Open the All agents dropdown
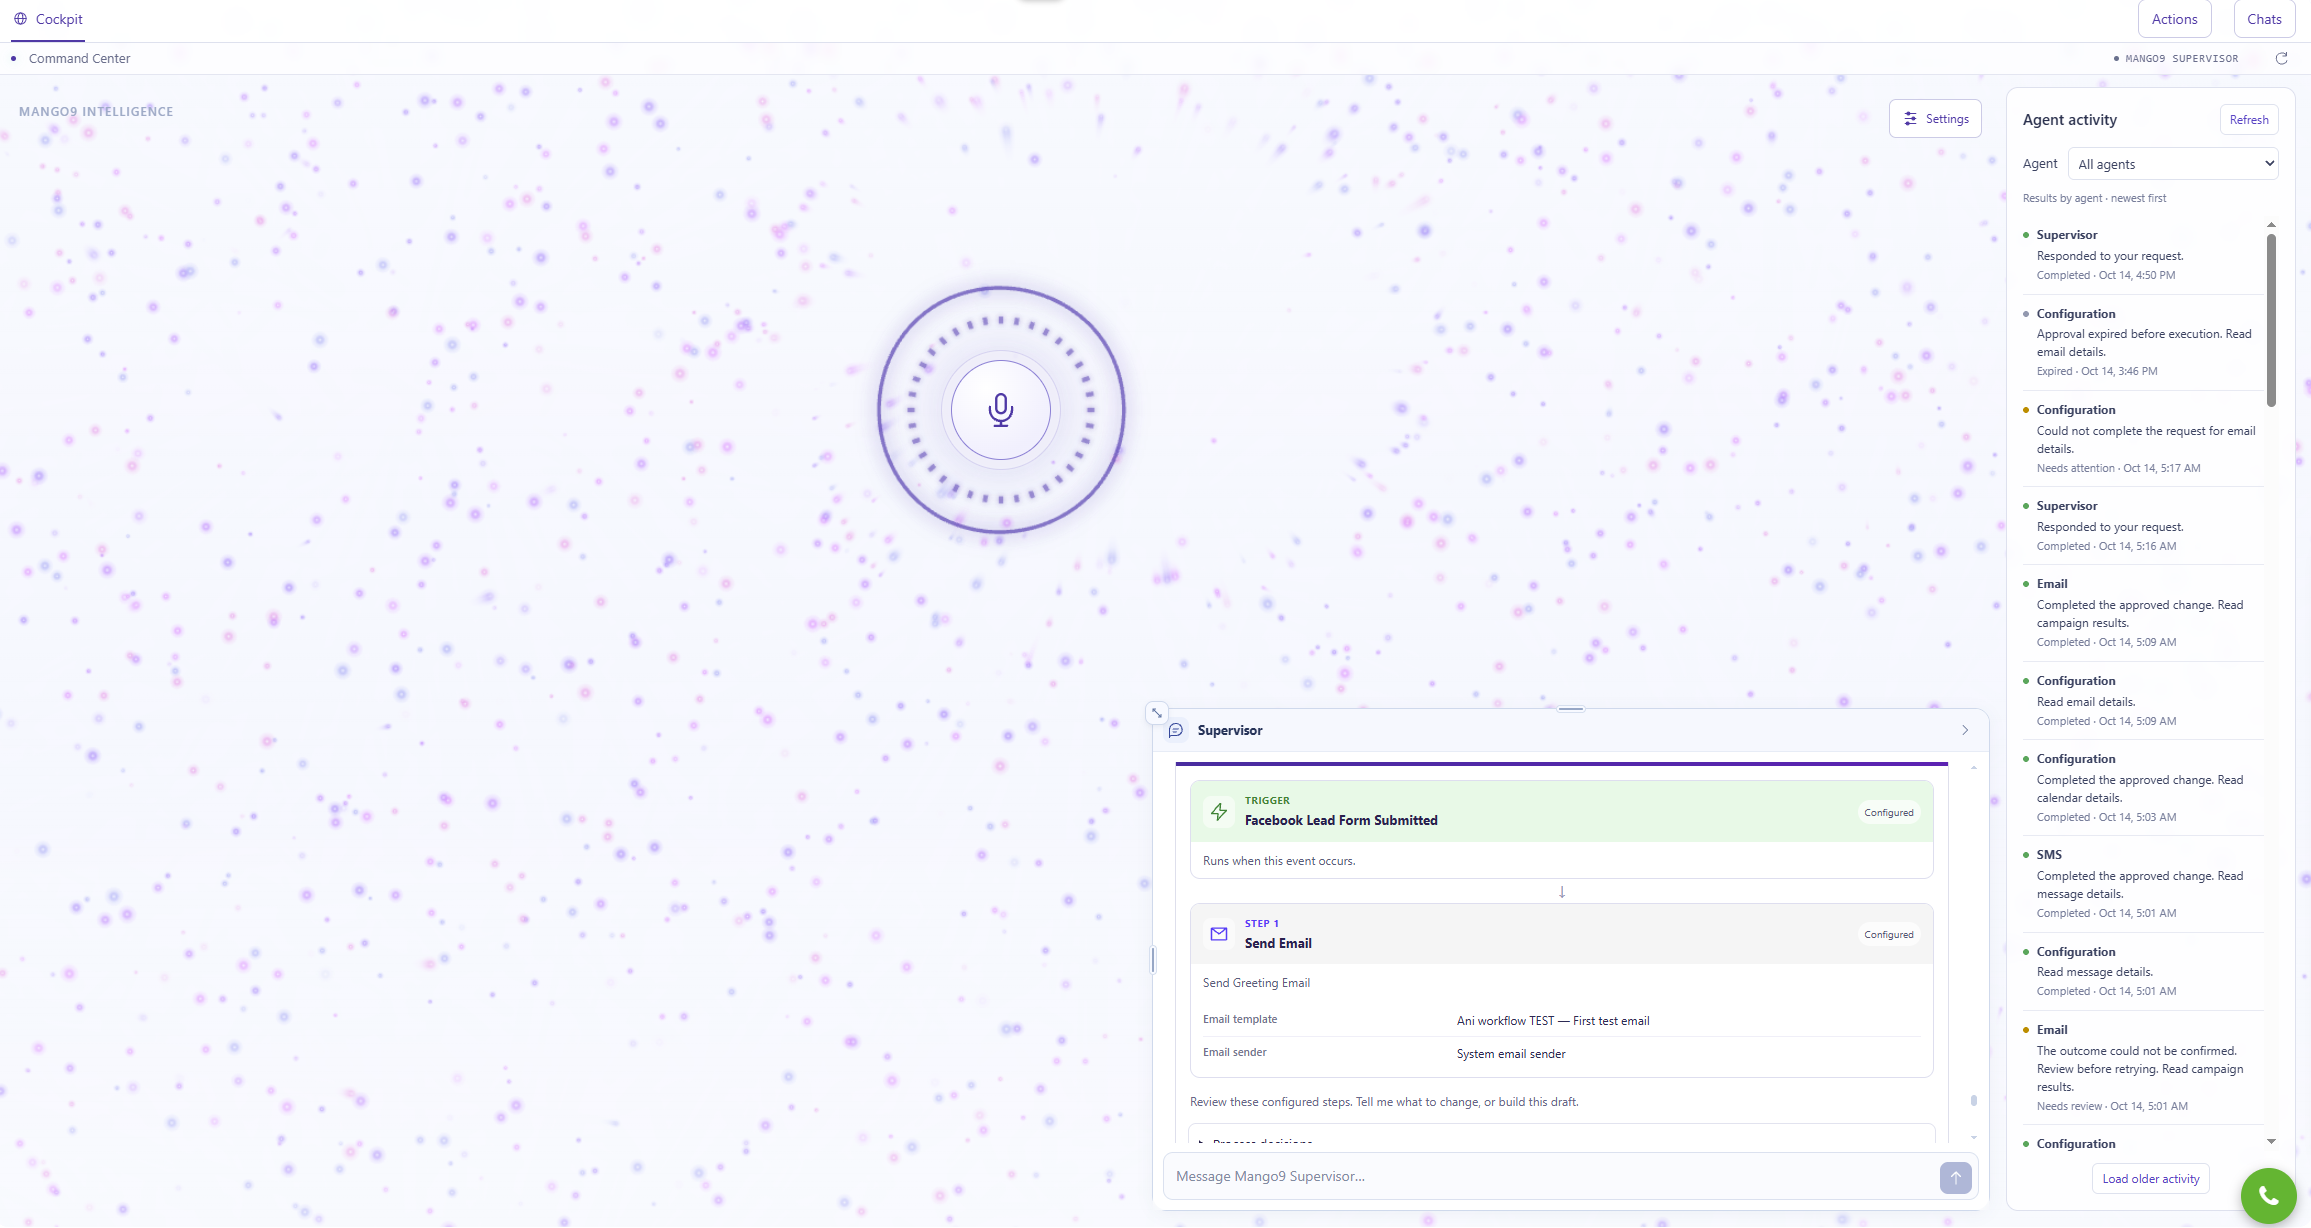Viewport: 2311px width, 1228px height. (2173, 164)
